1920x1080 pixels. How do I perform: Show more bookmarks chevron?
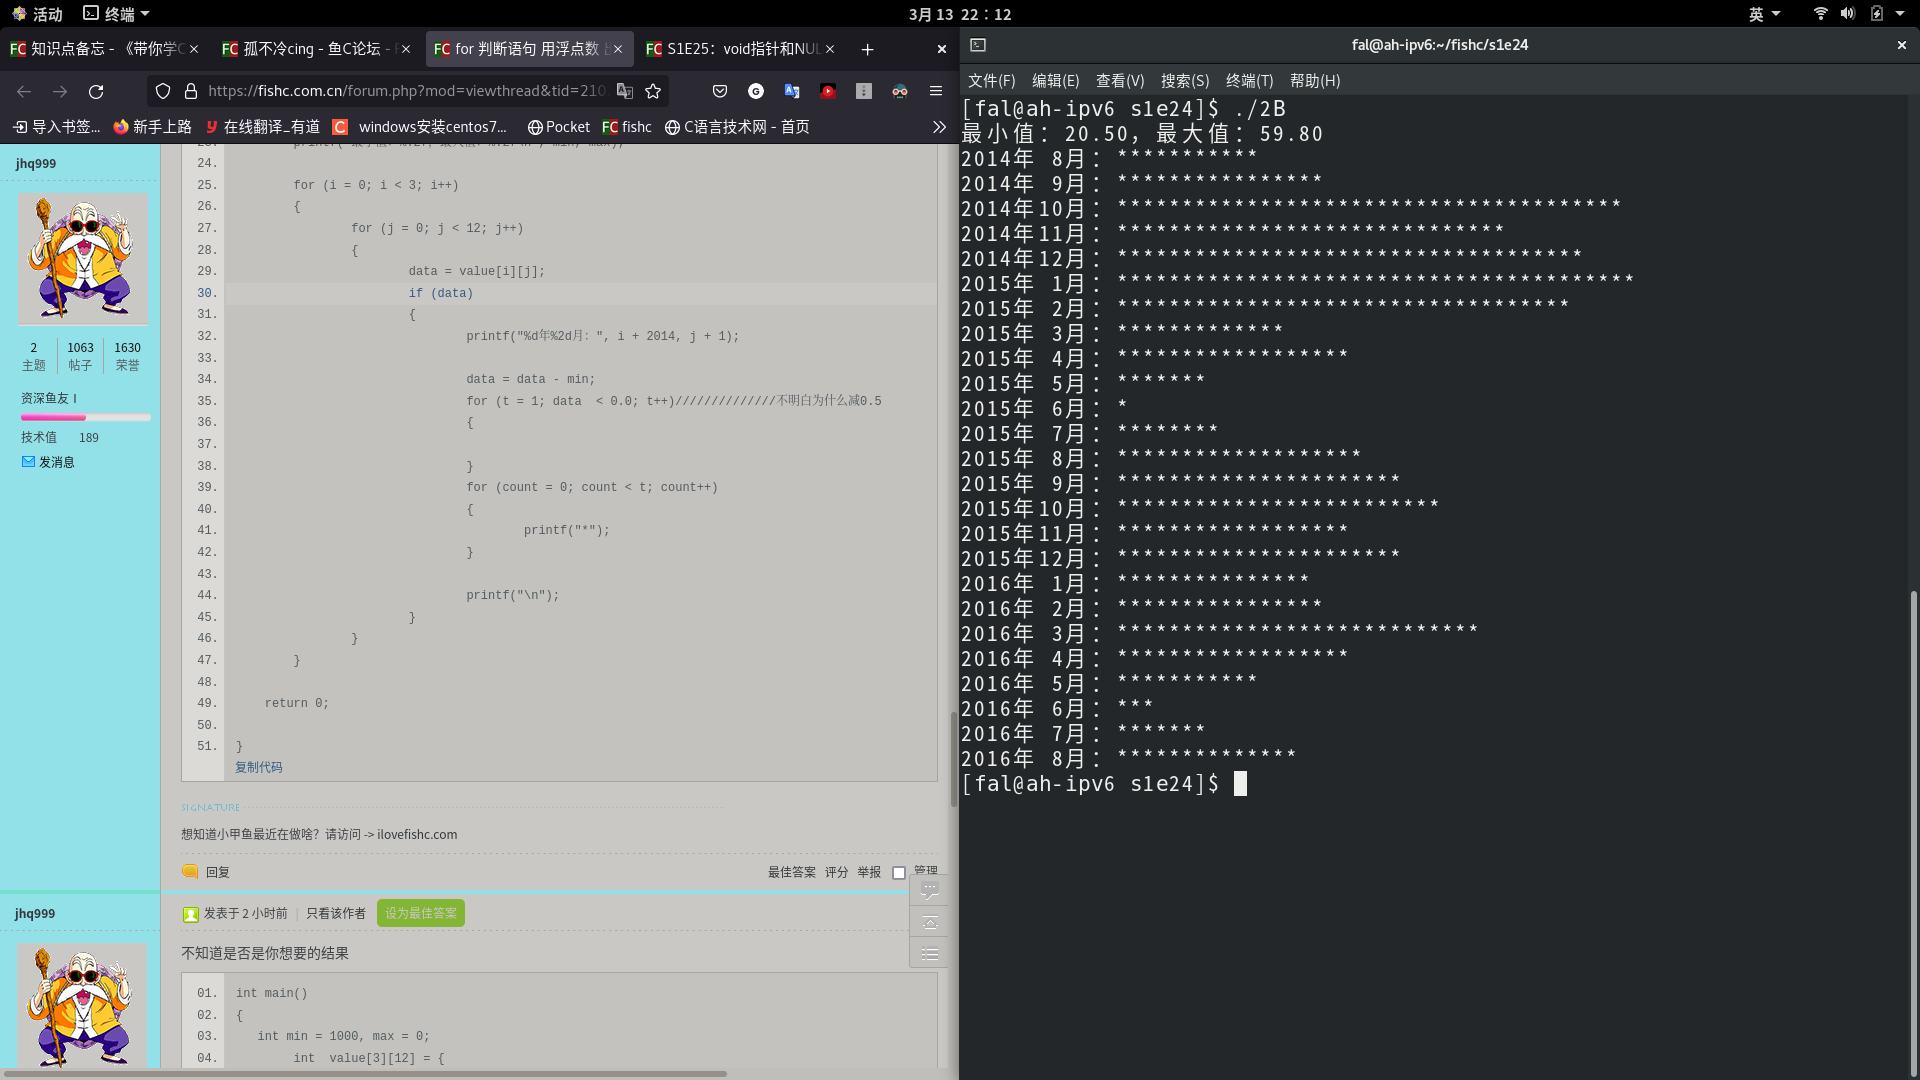coord(939,127)
